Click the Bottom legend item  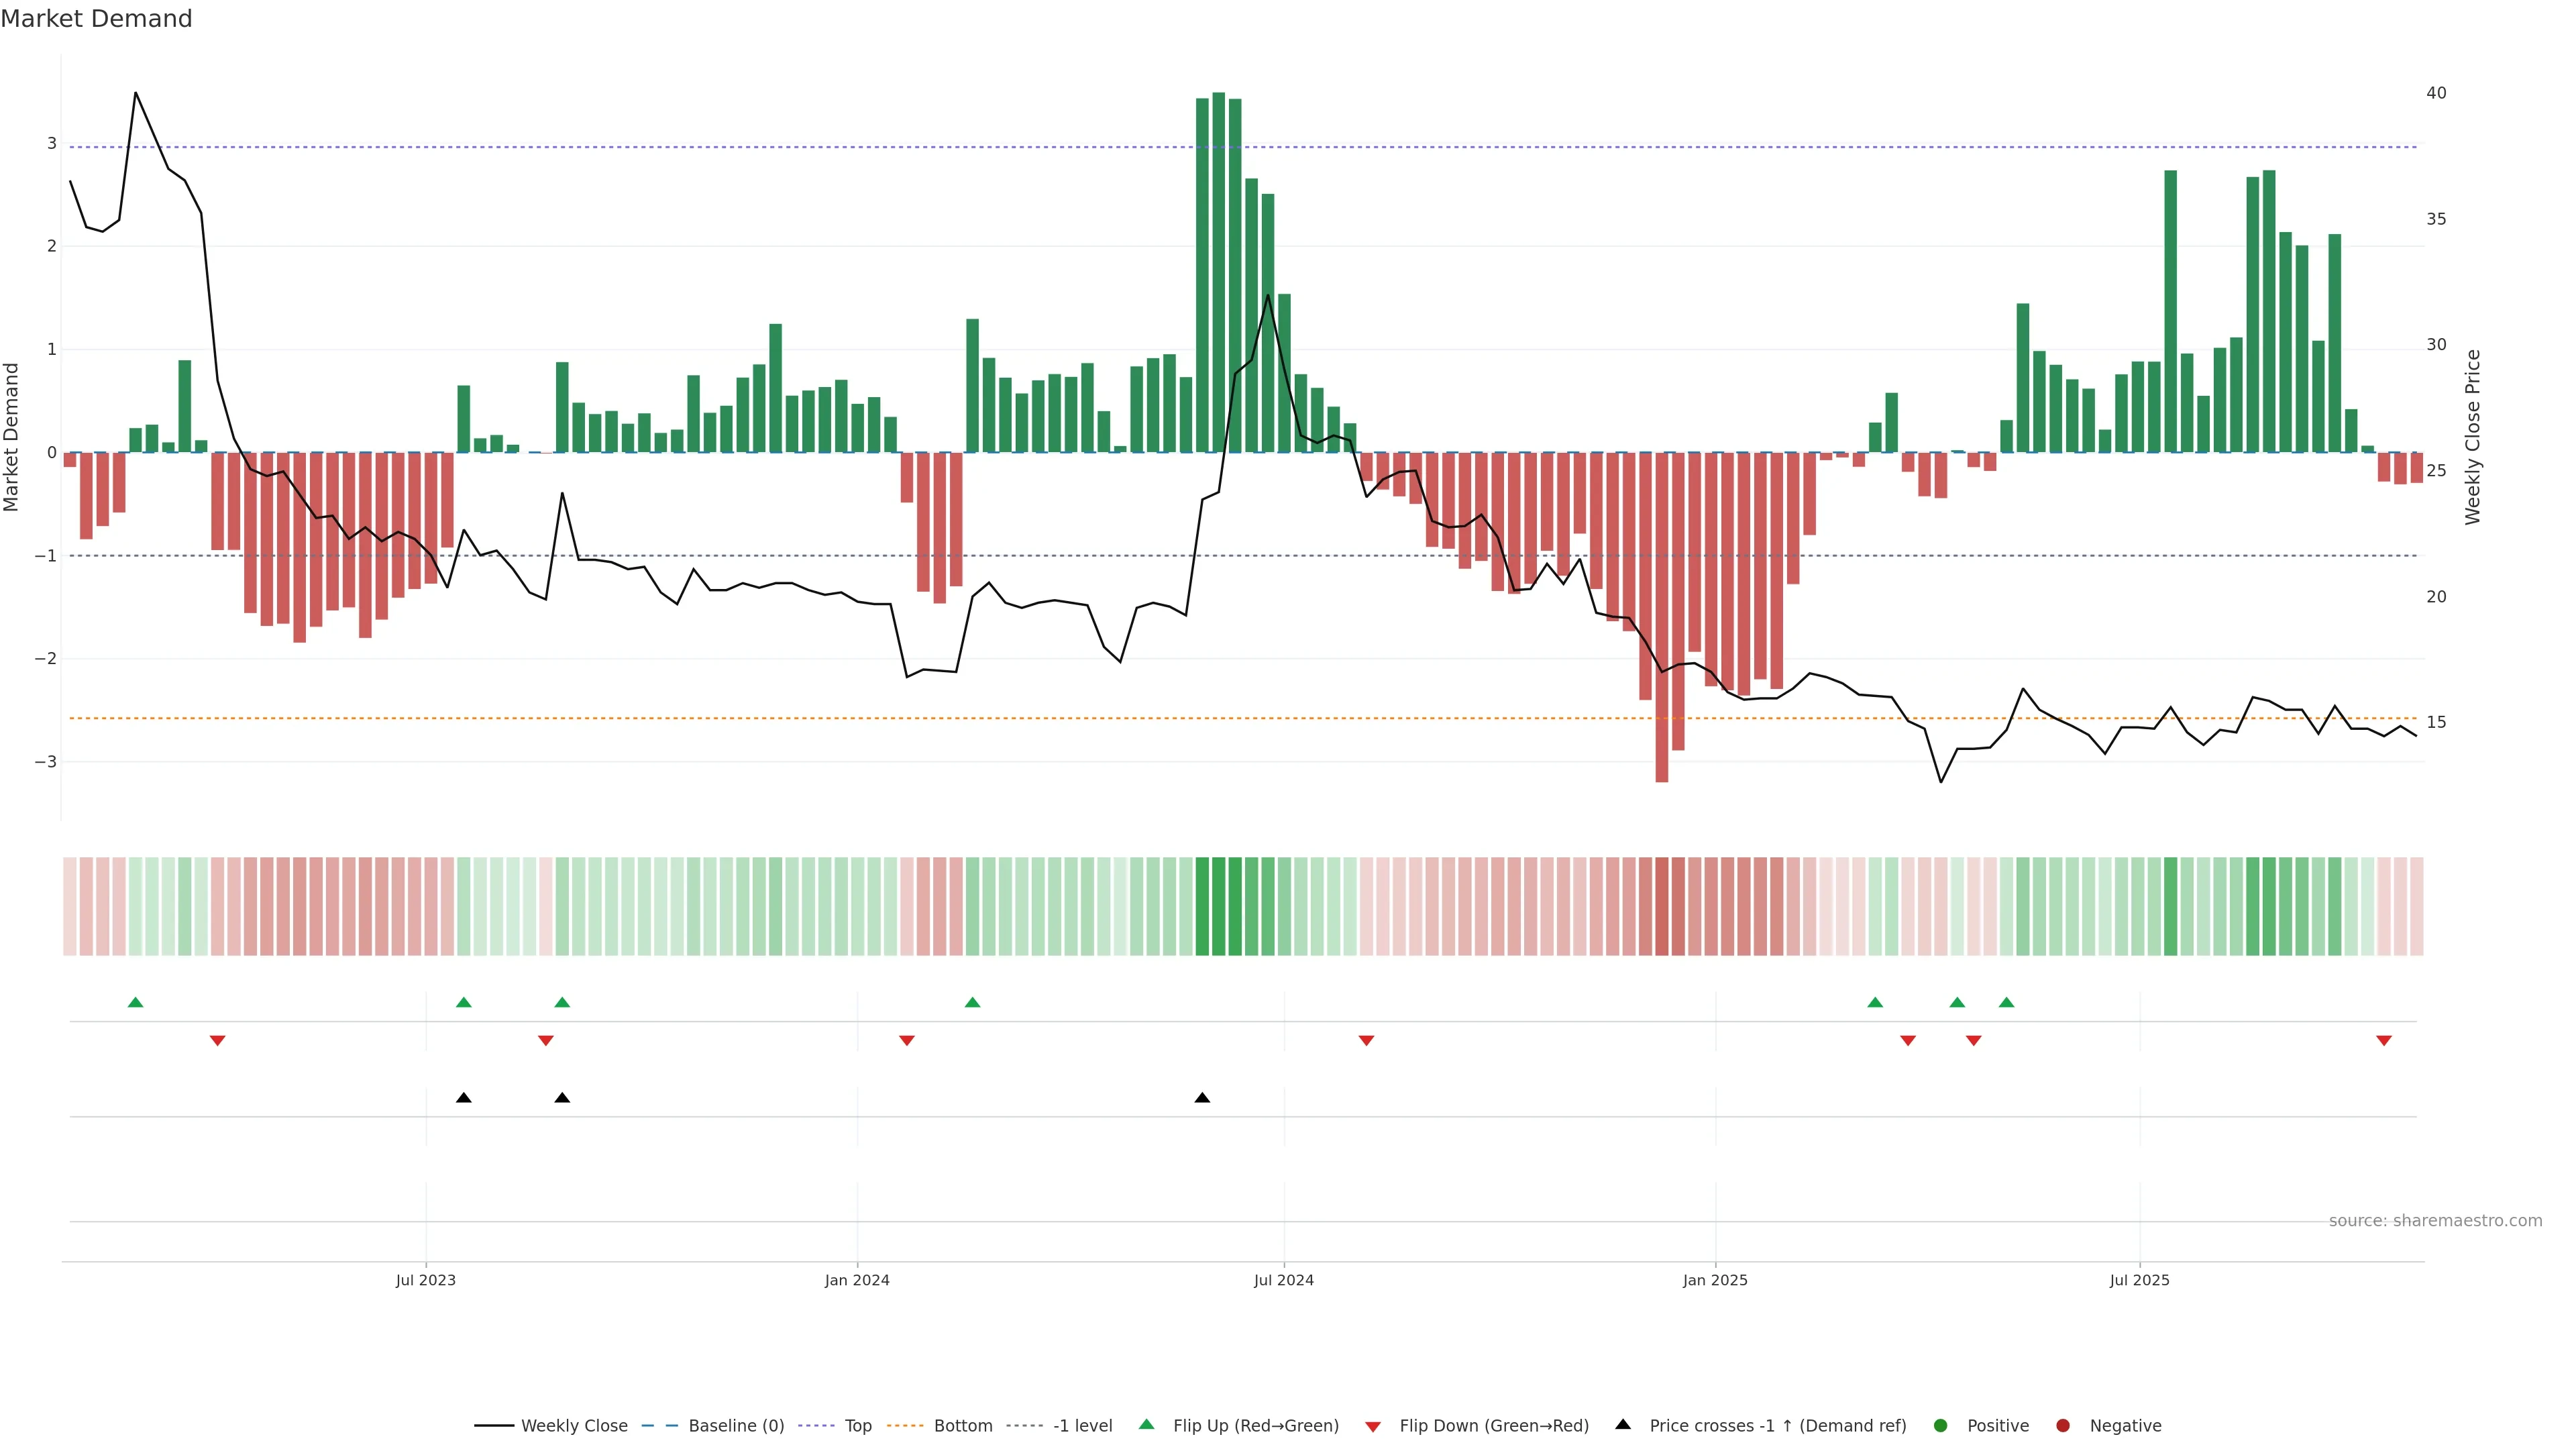(x=962, y=1426)
